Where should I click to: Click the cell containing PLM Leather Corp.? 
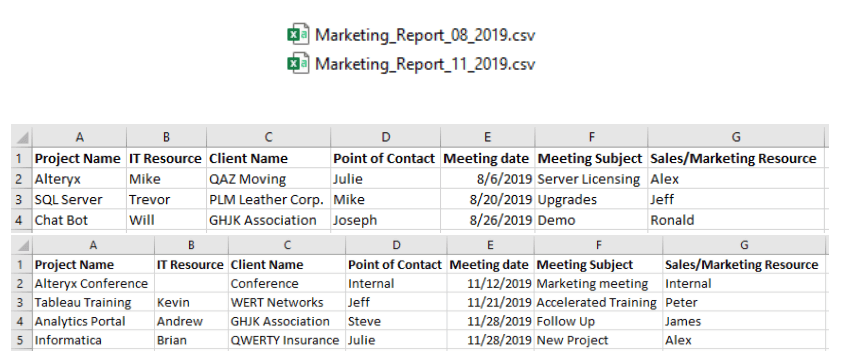tap(269, 200)
